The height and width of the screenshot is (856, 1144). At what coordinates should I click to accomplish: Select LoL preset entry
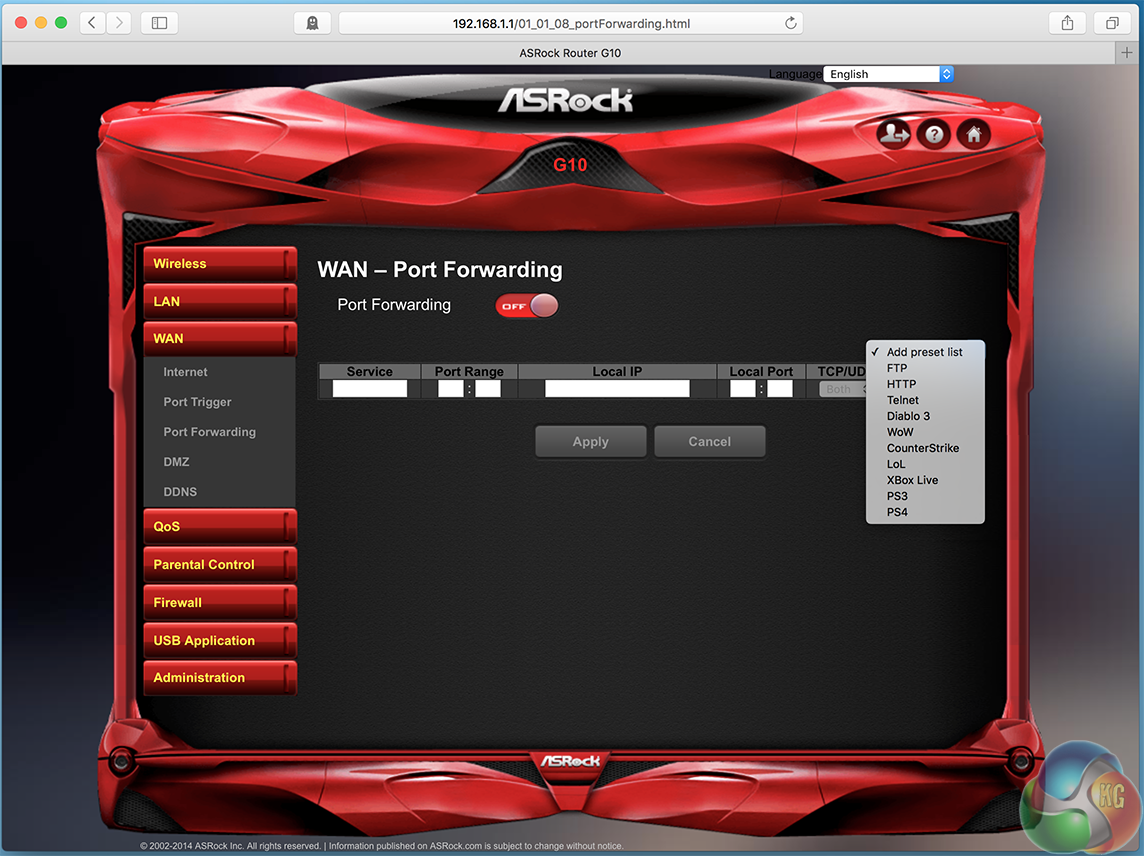pyautogui.click(x=925, y=464)
